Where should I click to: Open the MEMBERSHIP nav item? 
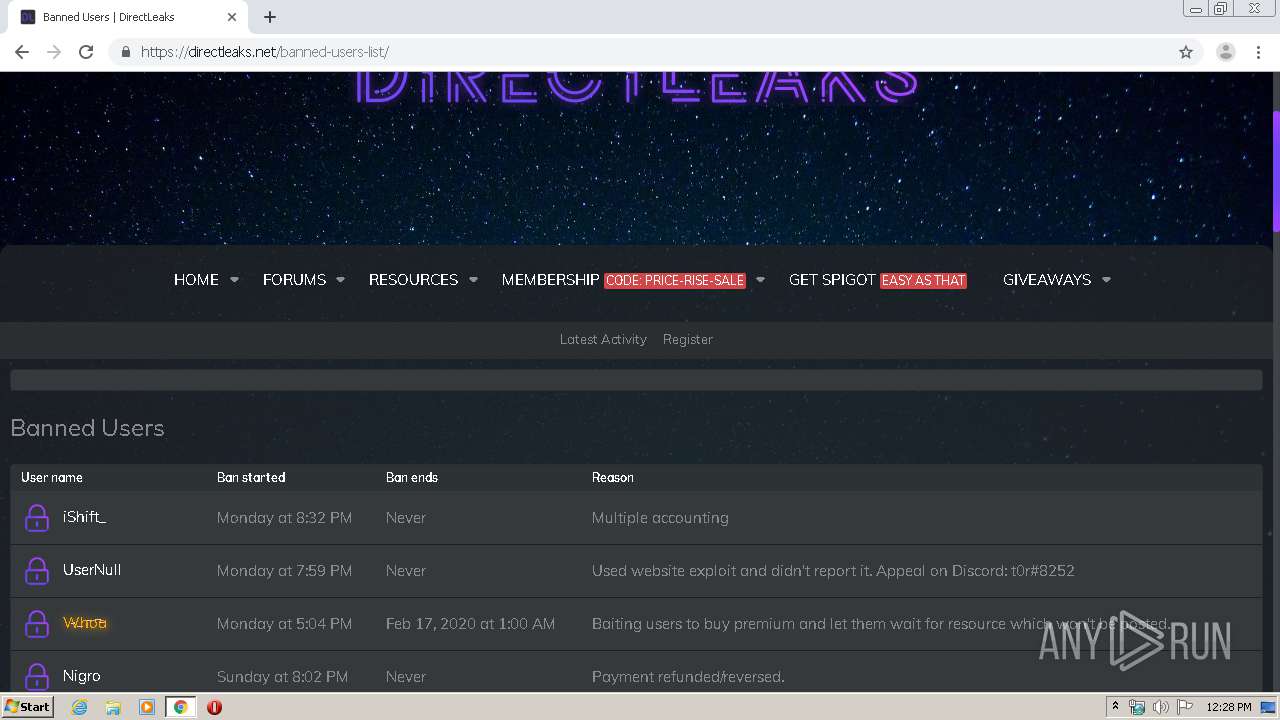tap(550, 280)
